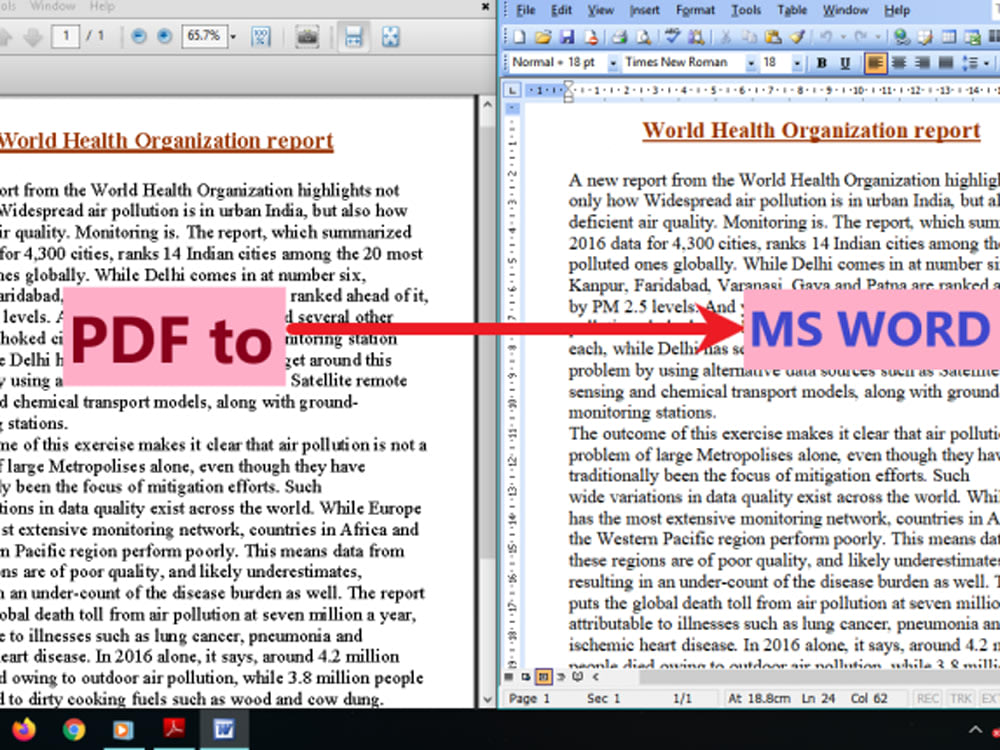The image size is (1000, 750).
Task: Click the Cut scissors icon in Word
Action: [726, 37]
